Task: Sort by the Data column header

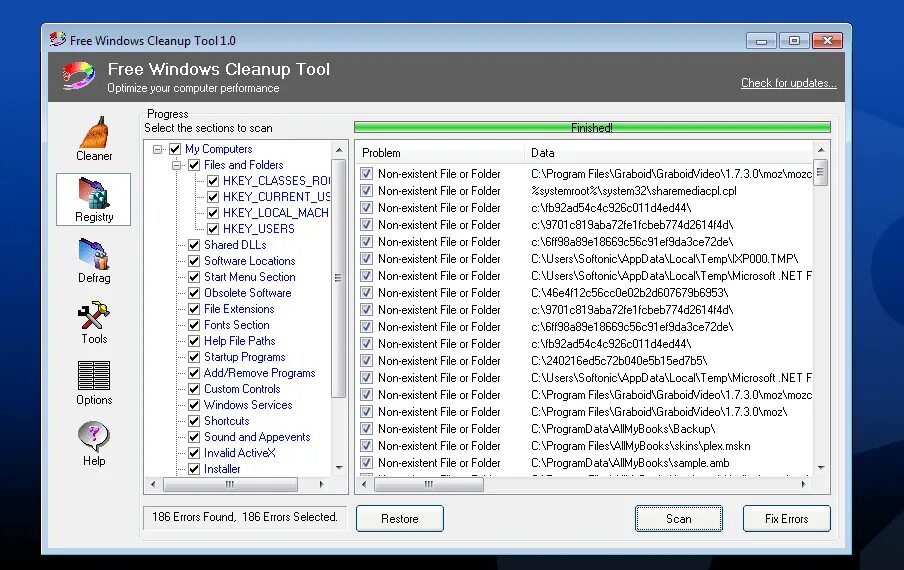Action: pos(669,153)
